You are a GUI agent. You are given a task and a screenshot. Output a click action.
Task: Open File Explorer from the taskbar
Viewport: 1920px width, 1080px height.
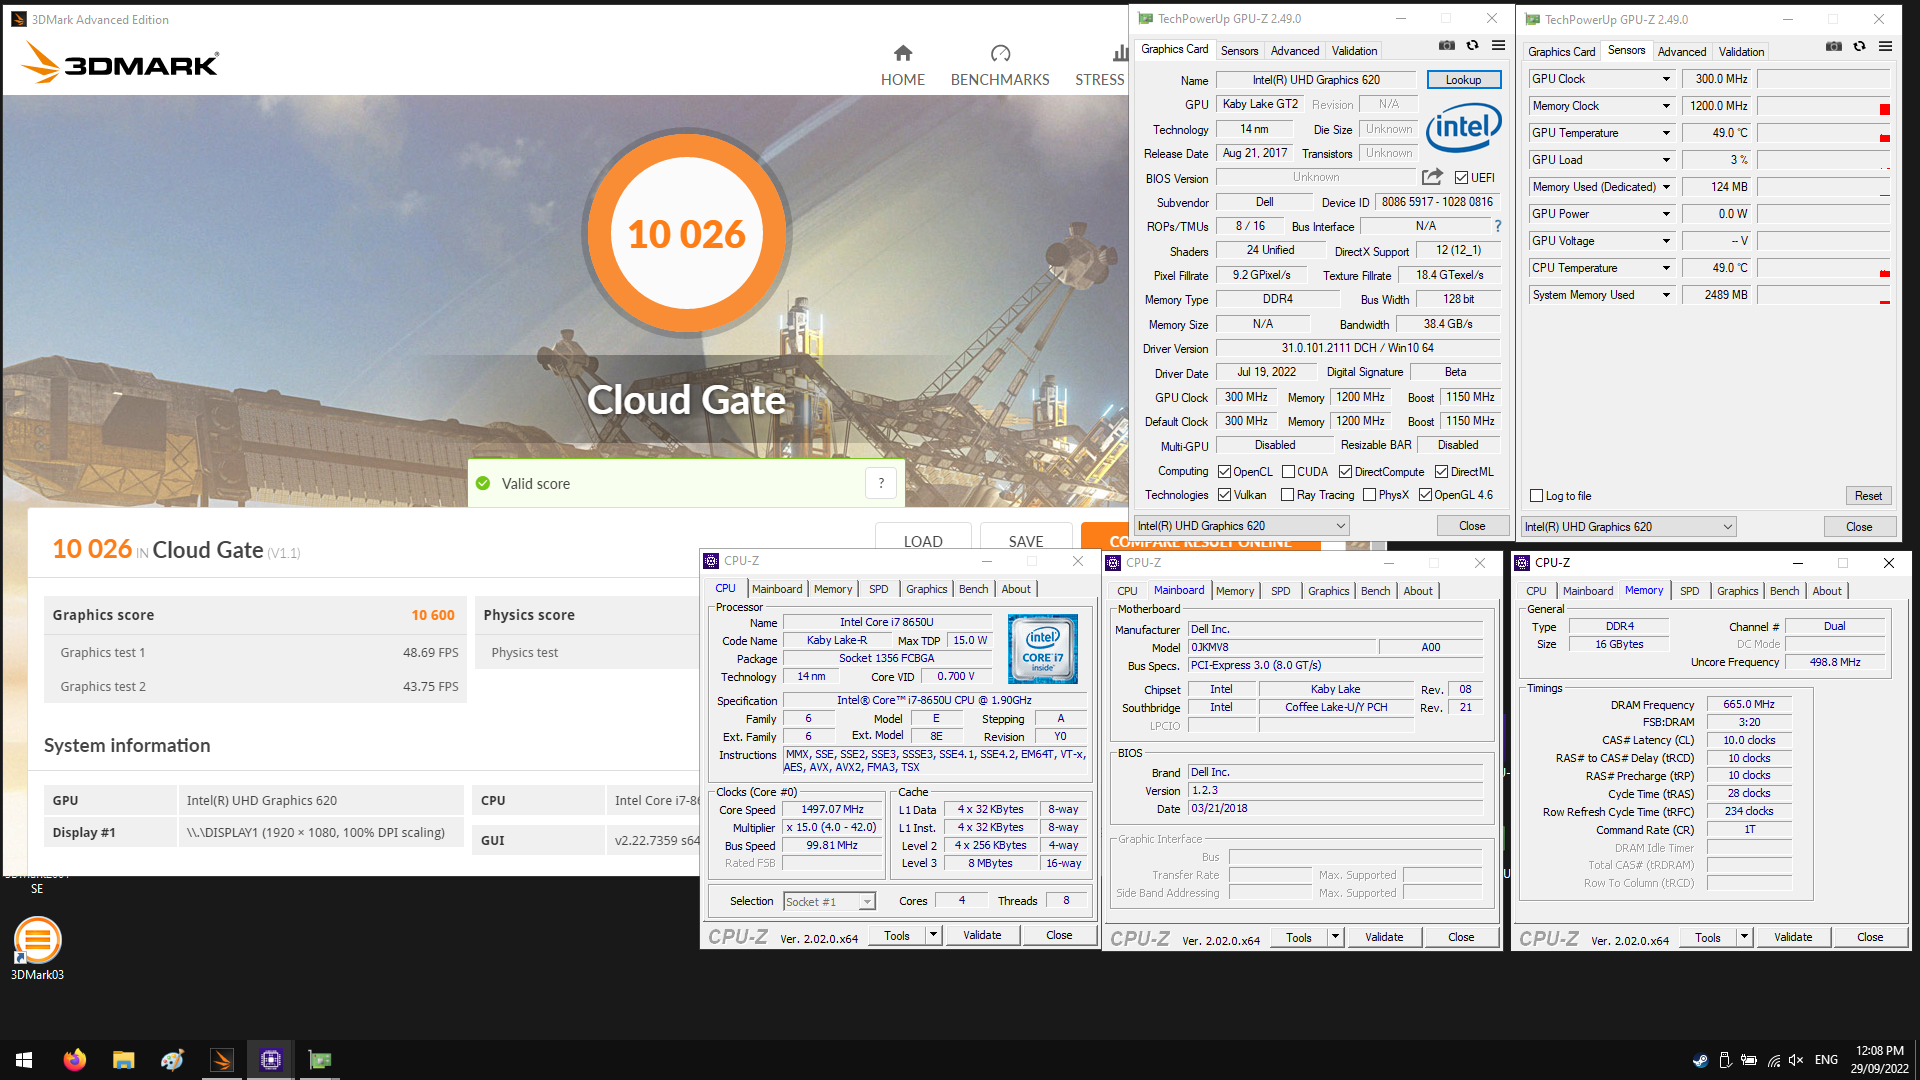click(123, 1060)
